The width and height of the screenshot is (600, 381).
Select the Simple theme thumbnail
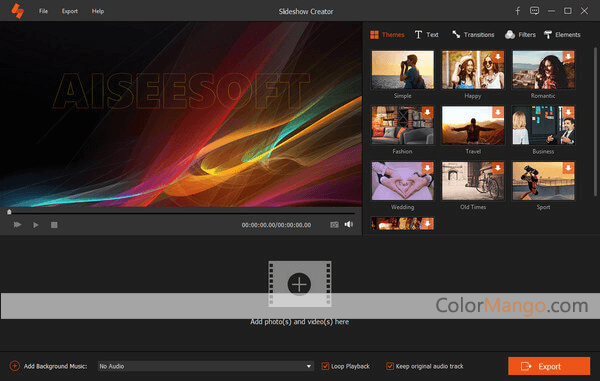click(x=403, y=70)
